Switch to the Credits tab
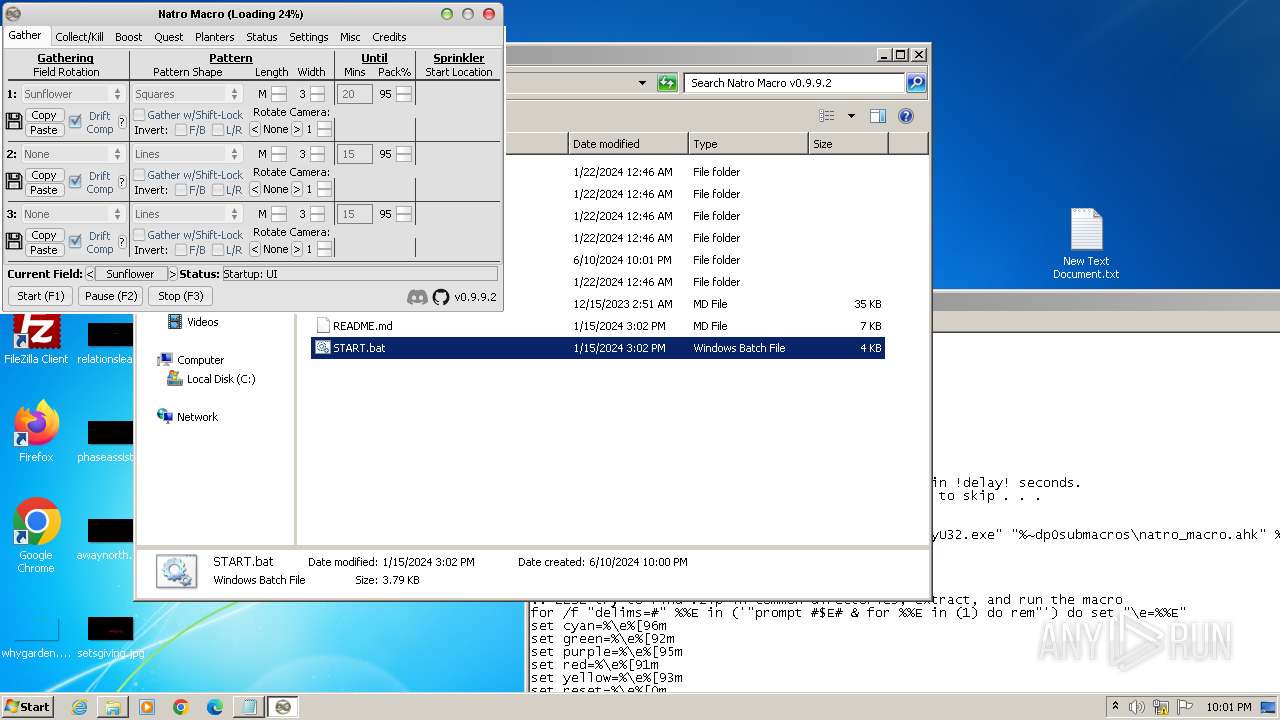The height and width of the screenshot is (720, 1280). click(x=389, y=37)
